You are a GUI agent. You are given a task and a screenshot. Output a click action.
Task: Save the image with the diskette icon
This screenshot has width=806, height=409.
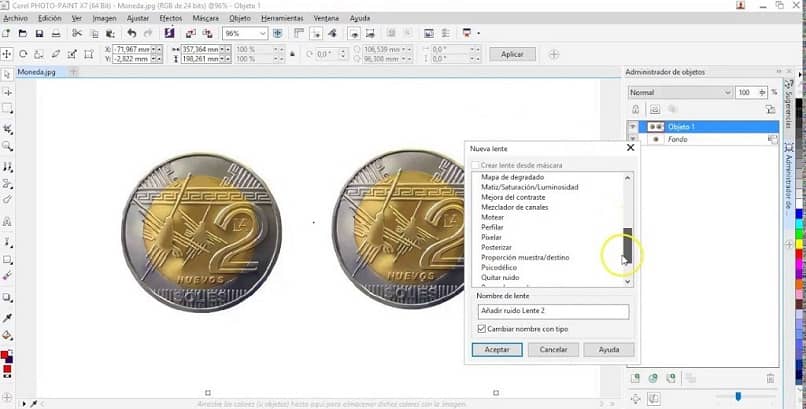click(39, 33)
